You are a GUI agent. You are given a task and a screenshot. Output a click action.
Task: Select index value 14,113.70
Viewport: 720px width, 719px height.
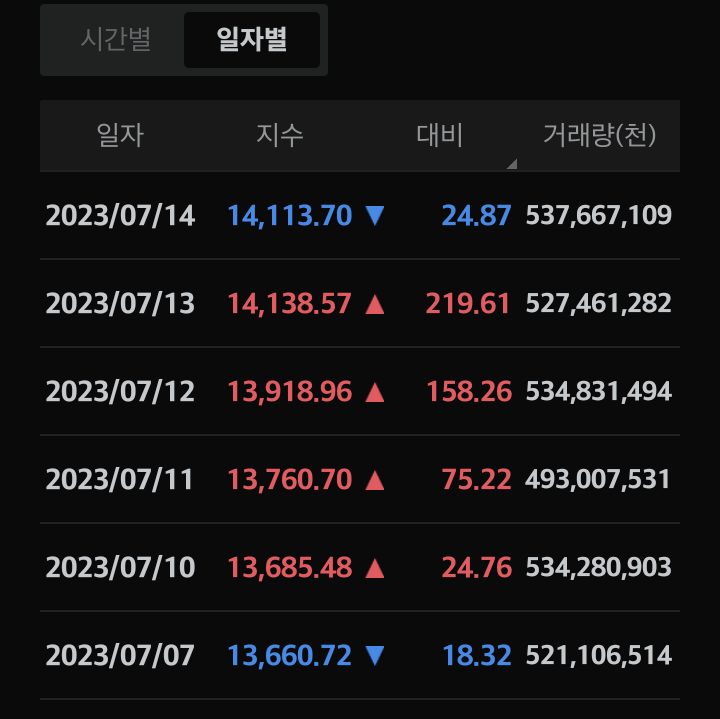point(290,215)
